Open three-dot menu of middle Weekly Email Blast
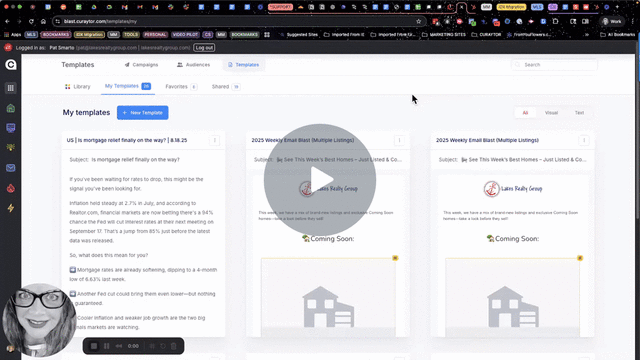 coord(399,140)
